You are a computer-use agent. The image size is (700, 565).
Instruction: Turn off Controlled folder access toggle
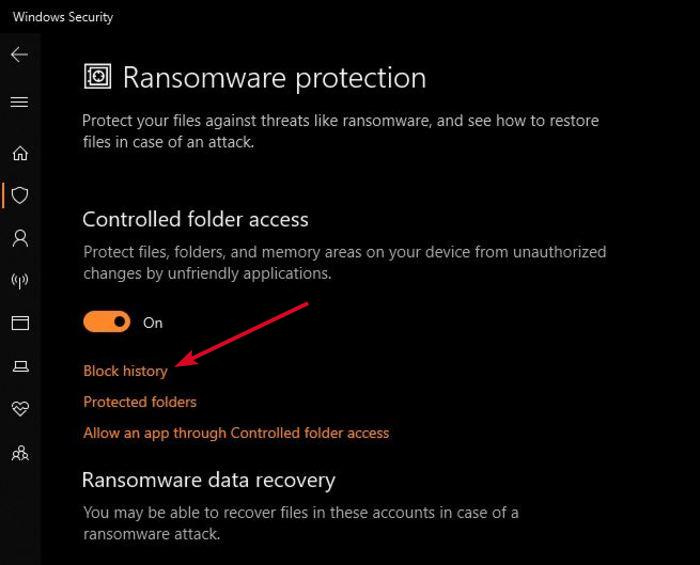(x=107, y=322)
